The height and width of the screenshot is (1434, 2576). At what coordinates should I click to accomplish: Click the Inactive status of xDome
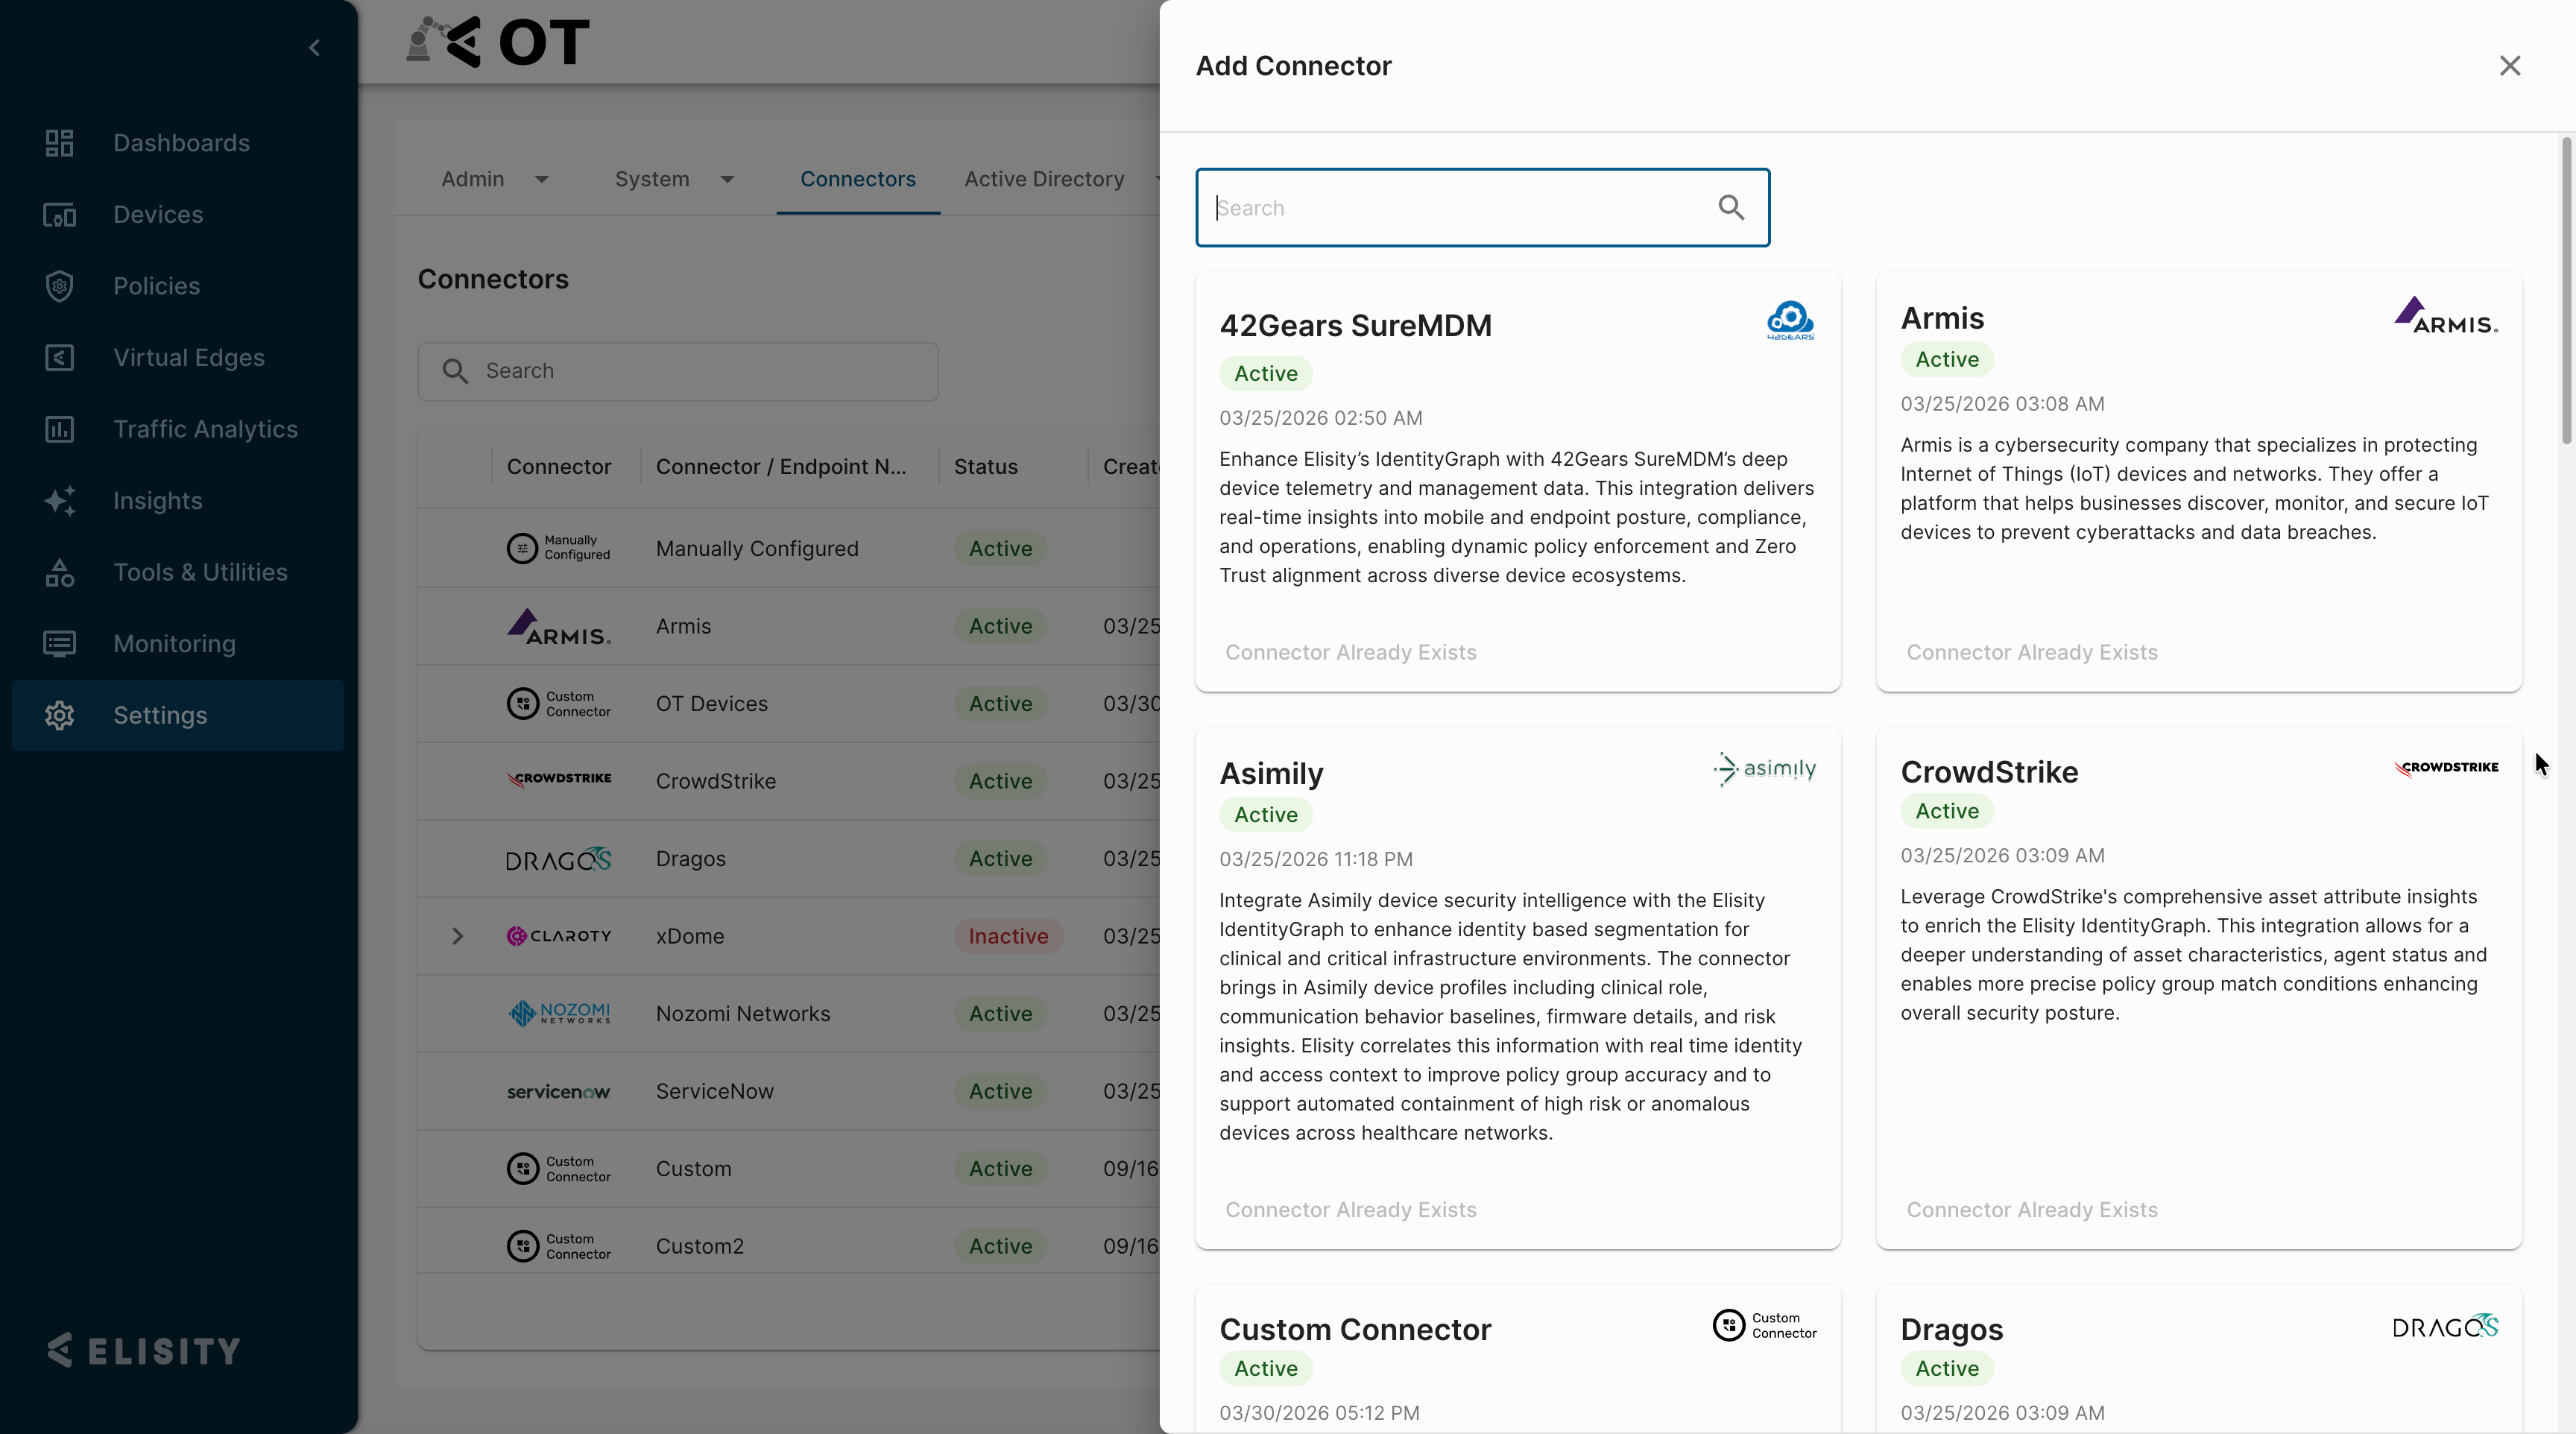1008,936
